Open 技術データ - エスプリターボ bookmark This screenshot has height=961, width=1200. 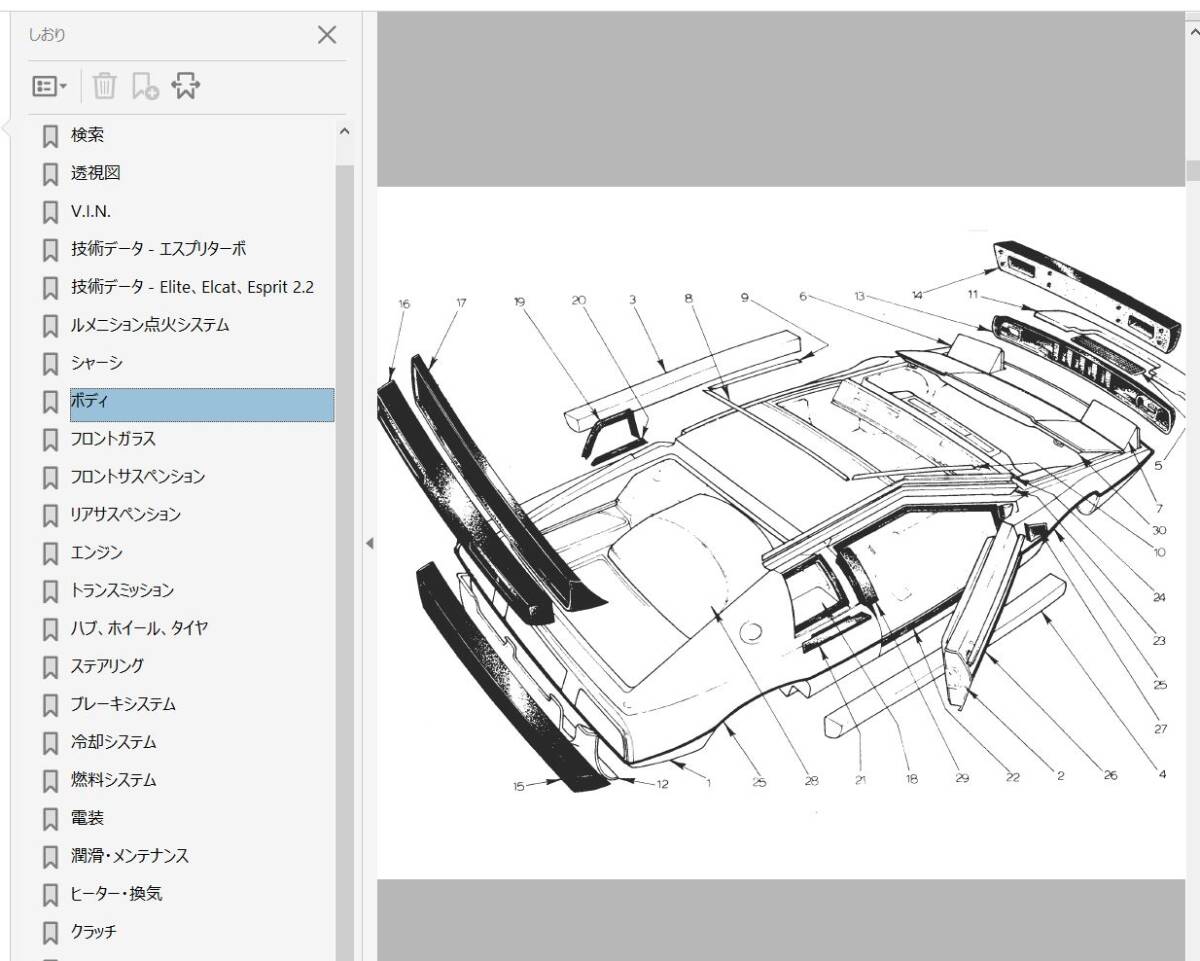(158, 249)
